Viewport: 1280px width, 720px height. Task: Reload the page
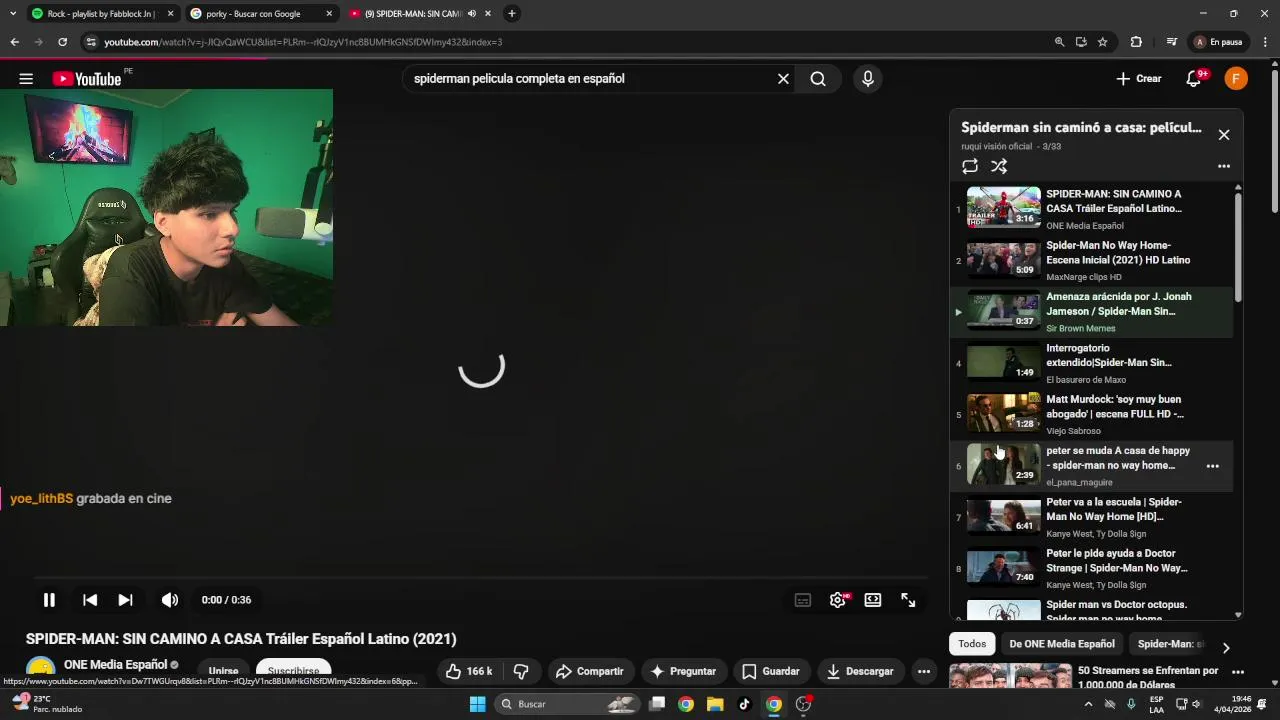62,42
